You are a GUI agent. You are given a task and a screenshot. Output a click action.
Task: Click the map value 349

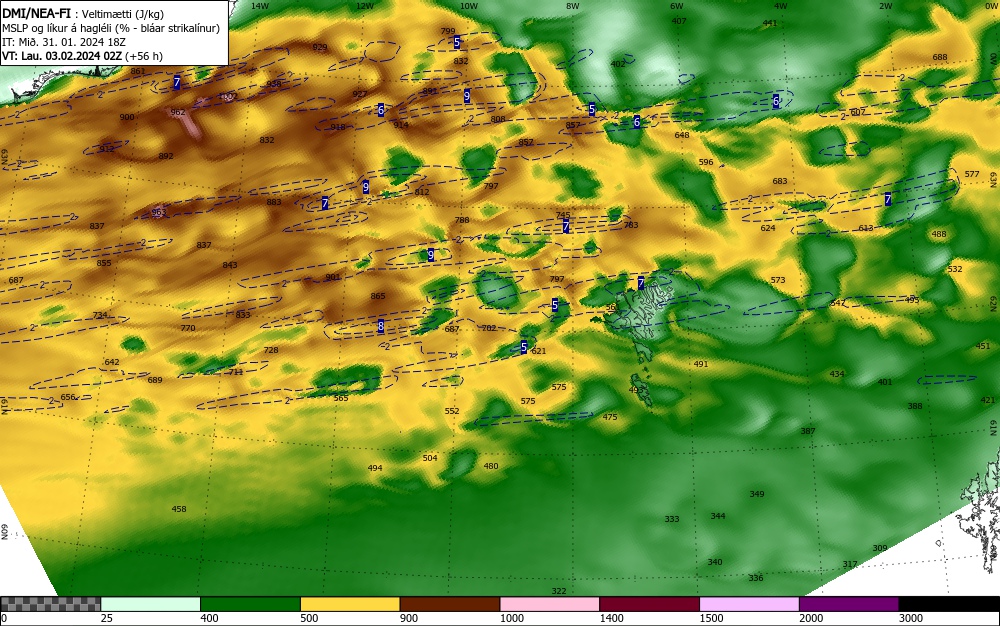tap(757, 494)
